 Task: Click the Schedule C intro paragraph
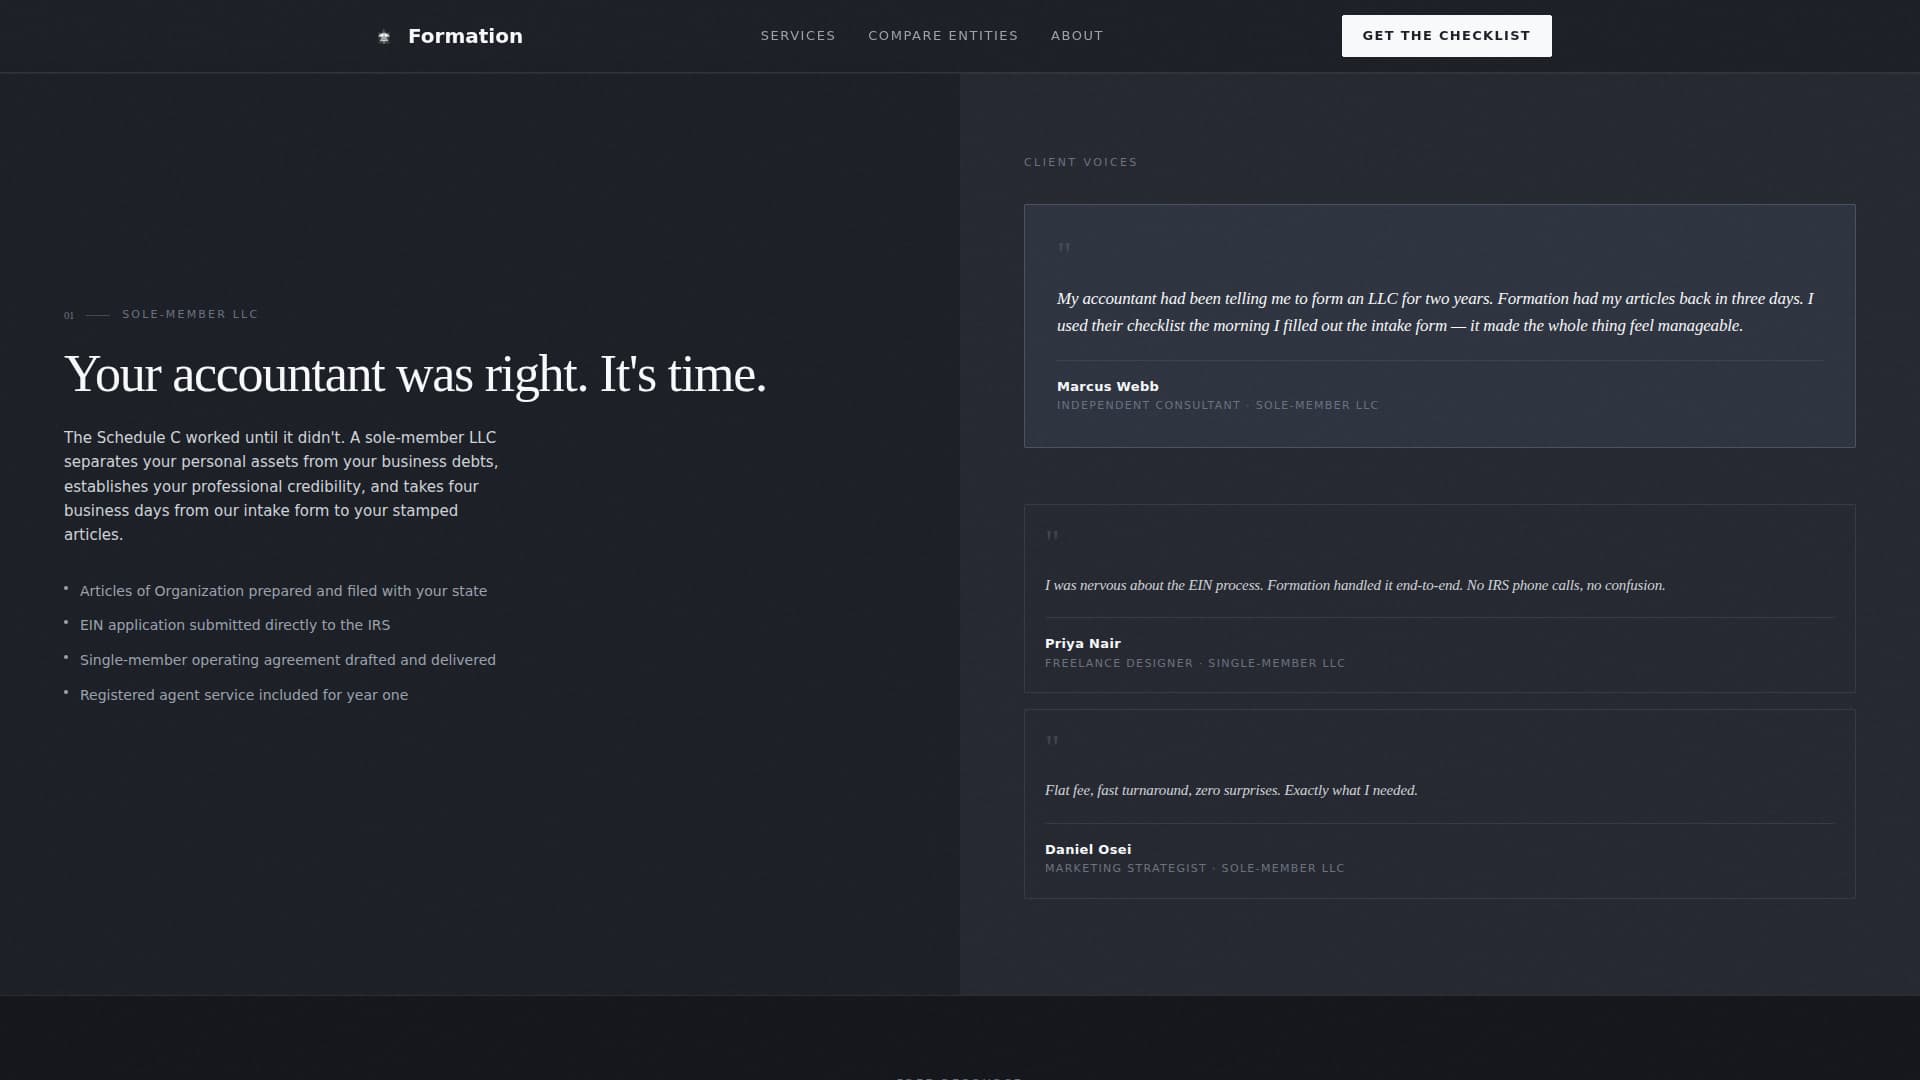pos(281,486)
